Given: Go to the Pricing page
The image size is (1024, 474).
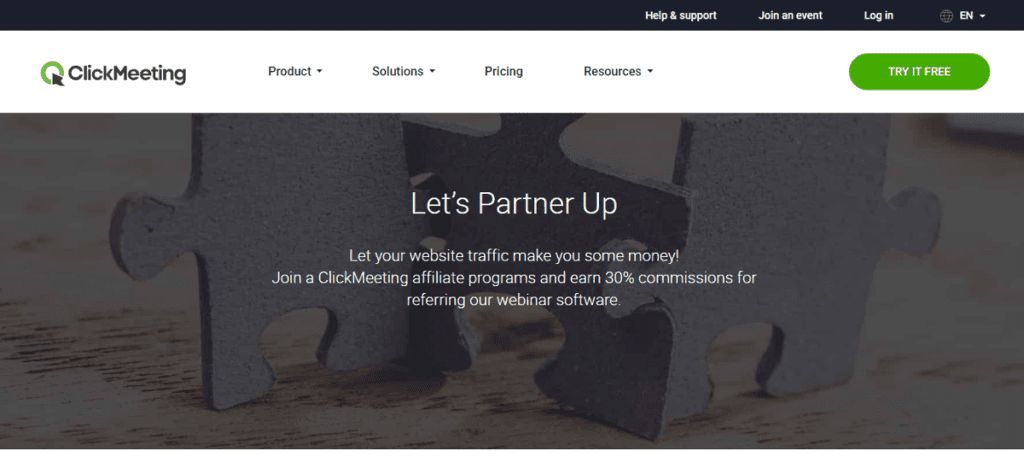Looking at the screenshot, I should pos(504,71).
